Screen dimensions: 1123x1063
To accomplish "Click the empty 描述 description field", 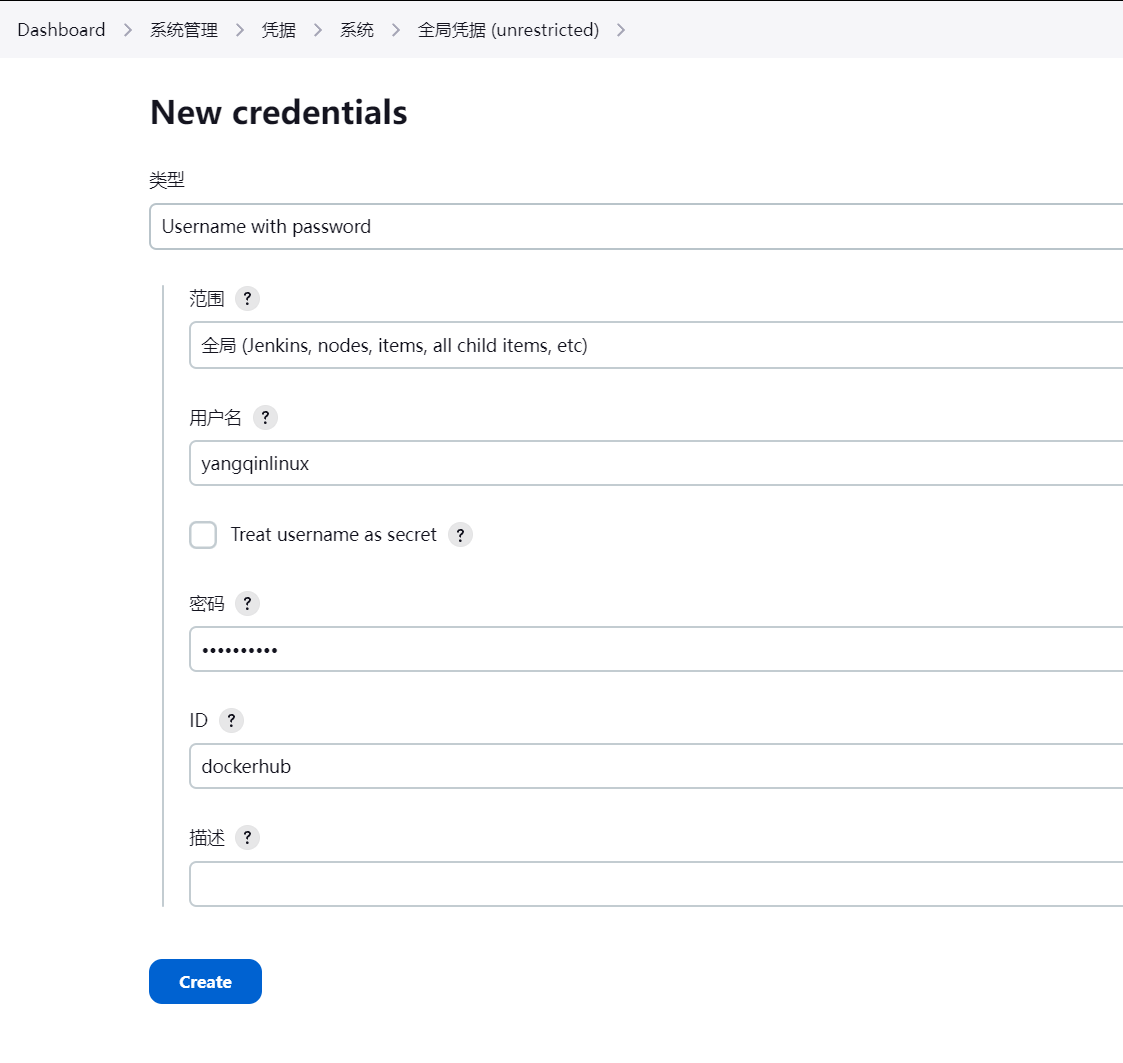I will click(x=656, y=884).
